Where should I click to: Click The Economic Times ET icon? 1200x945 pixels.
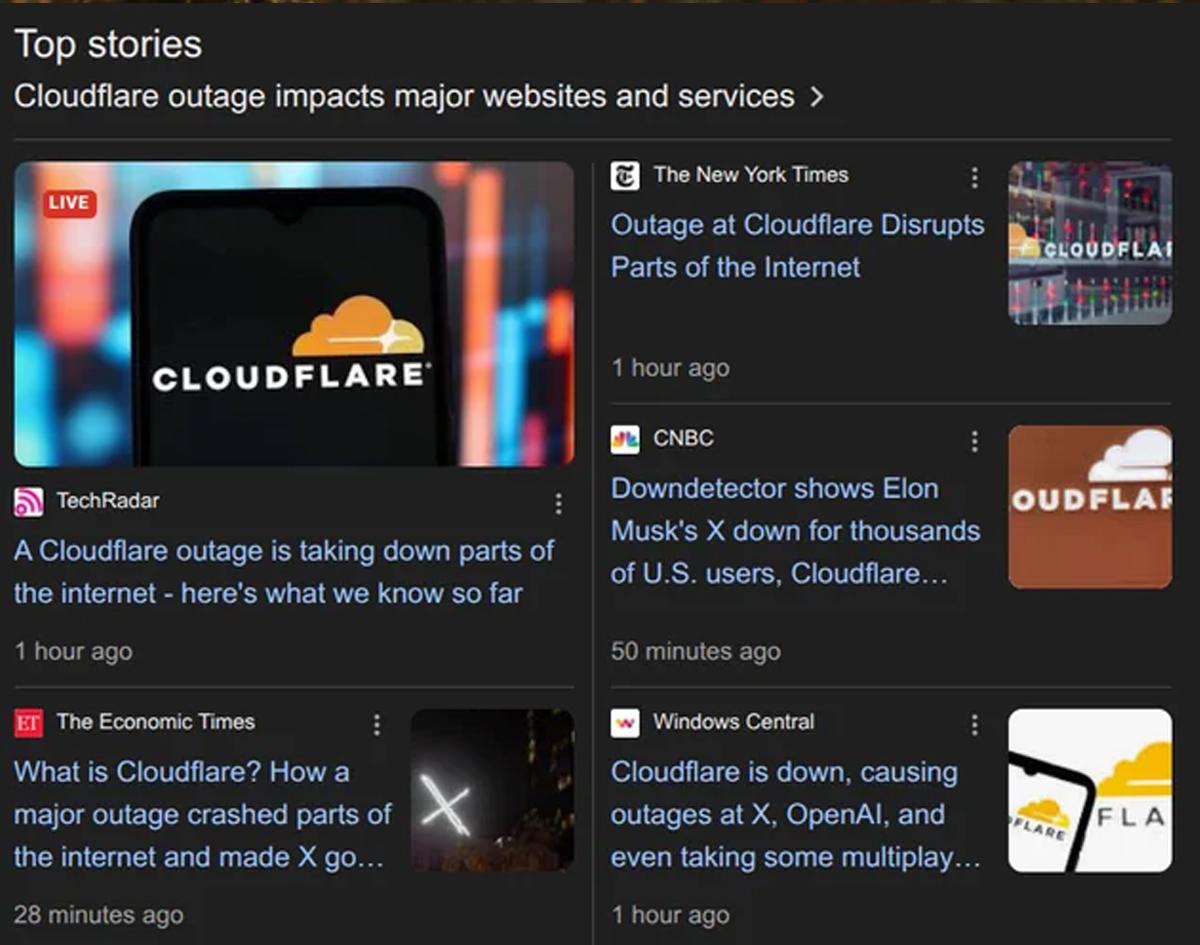pyautogui.click(x=29, y=722)
